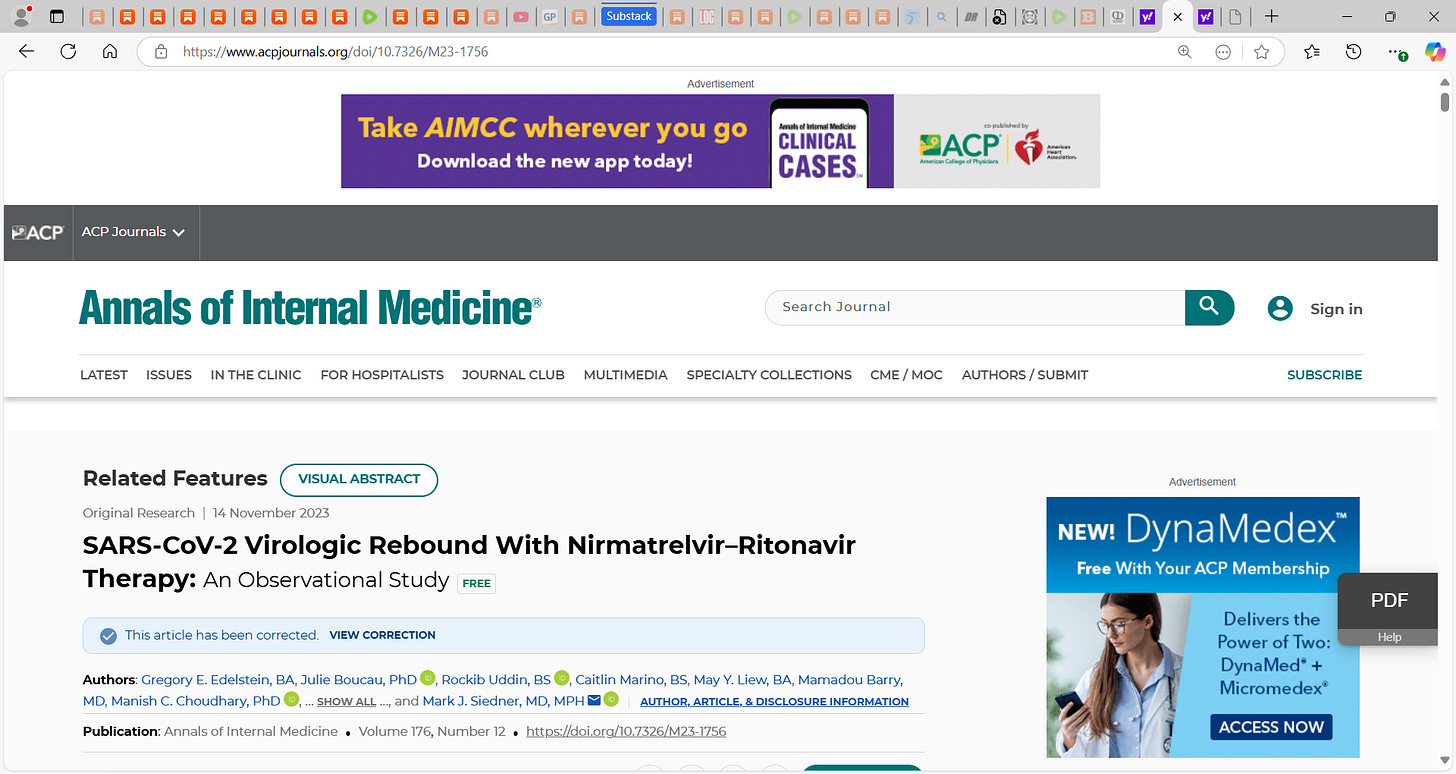1456x774 pixels.
Task: Click the ACP logo in the gray bar
Action: 38,232
